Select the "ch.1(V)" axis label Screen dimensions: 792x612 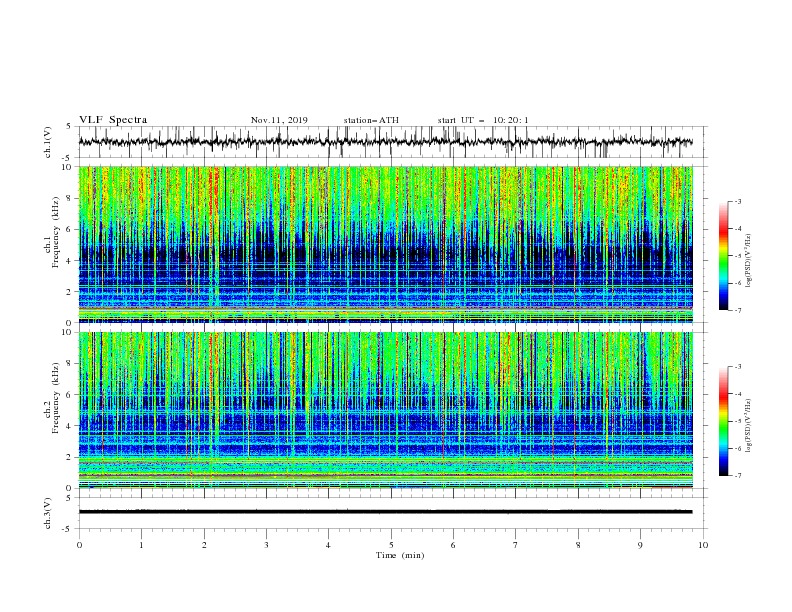(48, 142)
